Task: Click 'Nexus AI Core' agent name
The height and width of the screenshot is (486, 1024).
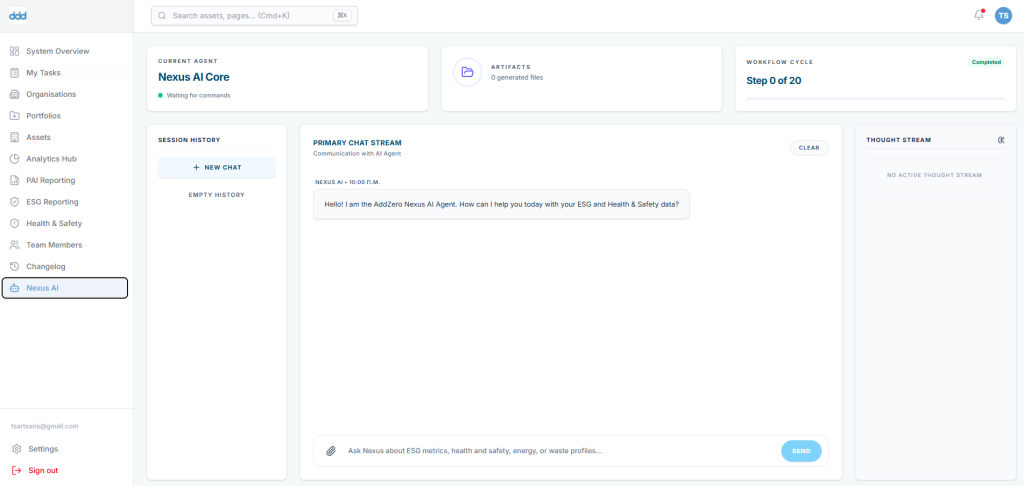Action: point(194,77)
